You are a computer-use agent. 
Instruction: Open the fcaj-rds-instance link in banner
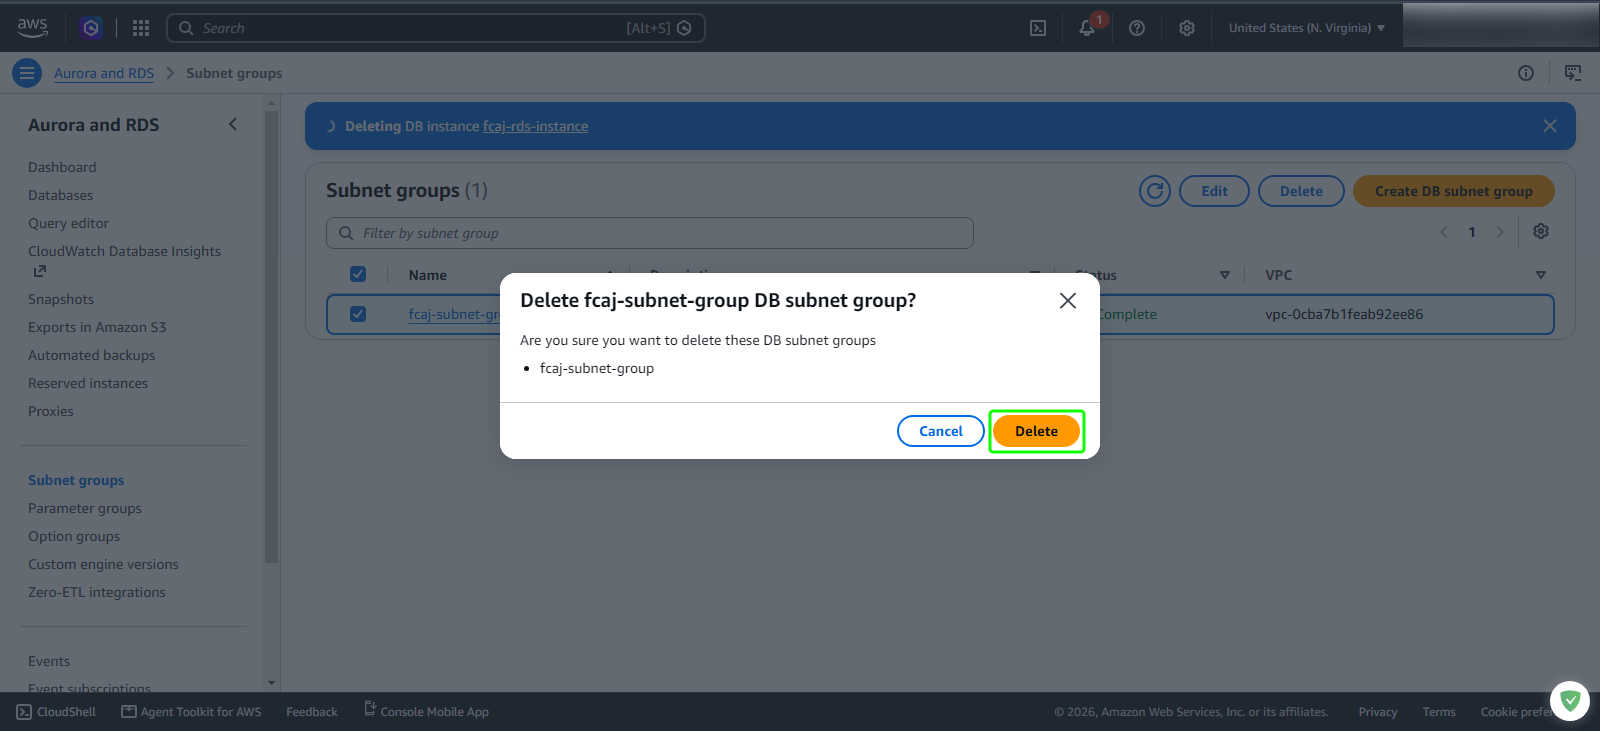pyautogui.click(x=535, y=126)
